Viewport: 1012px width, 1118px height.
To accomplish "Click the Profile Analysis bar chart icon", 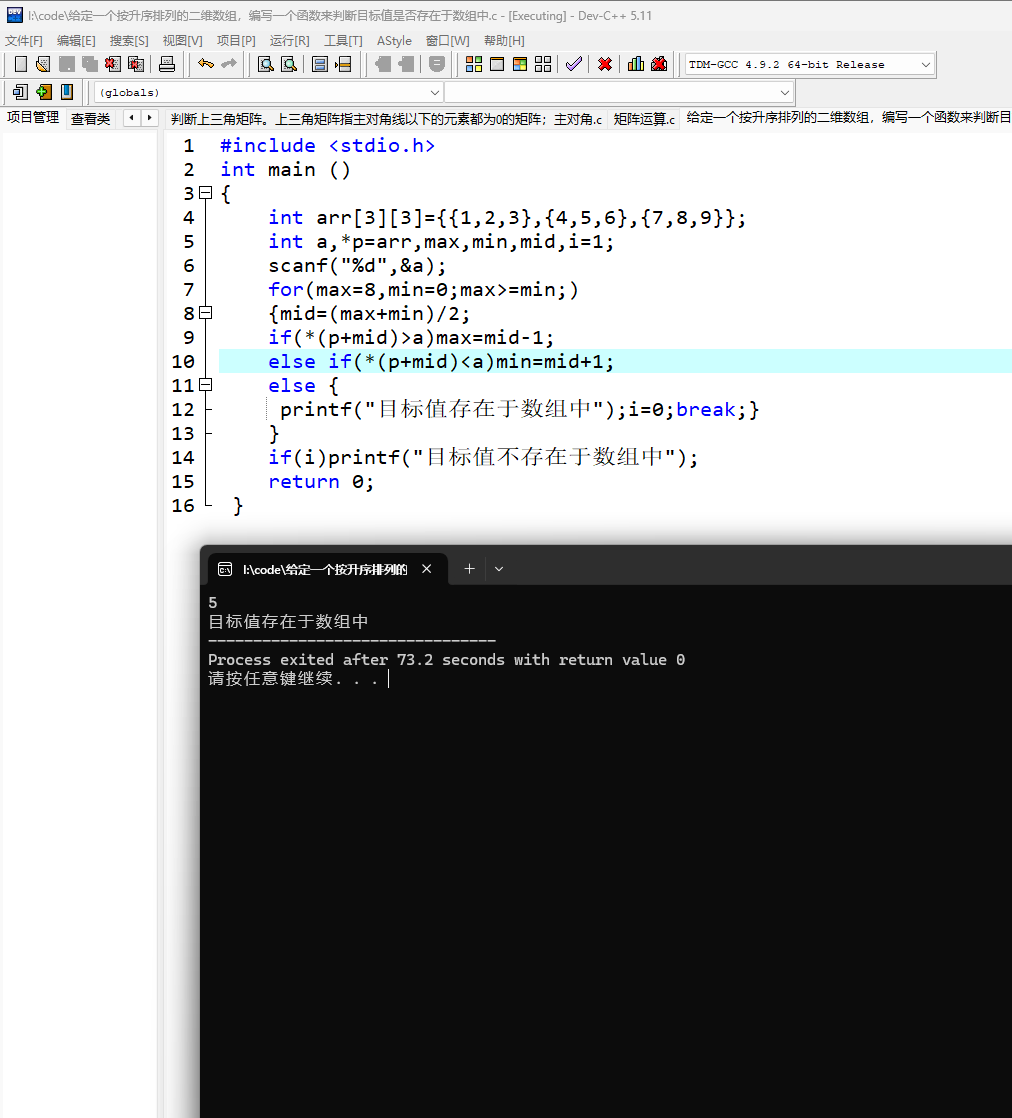I will coord(635,64).
